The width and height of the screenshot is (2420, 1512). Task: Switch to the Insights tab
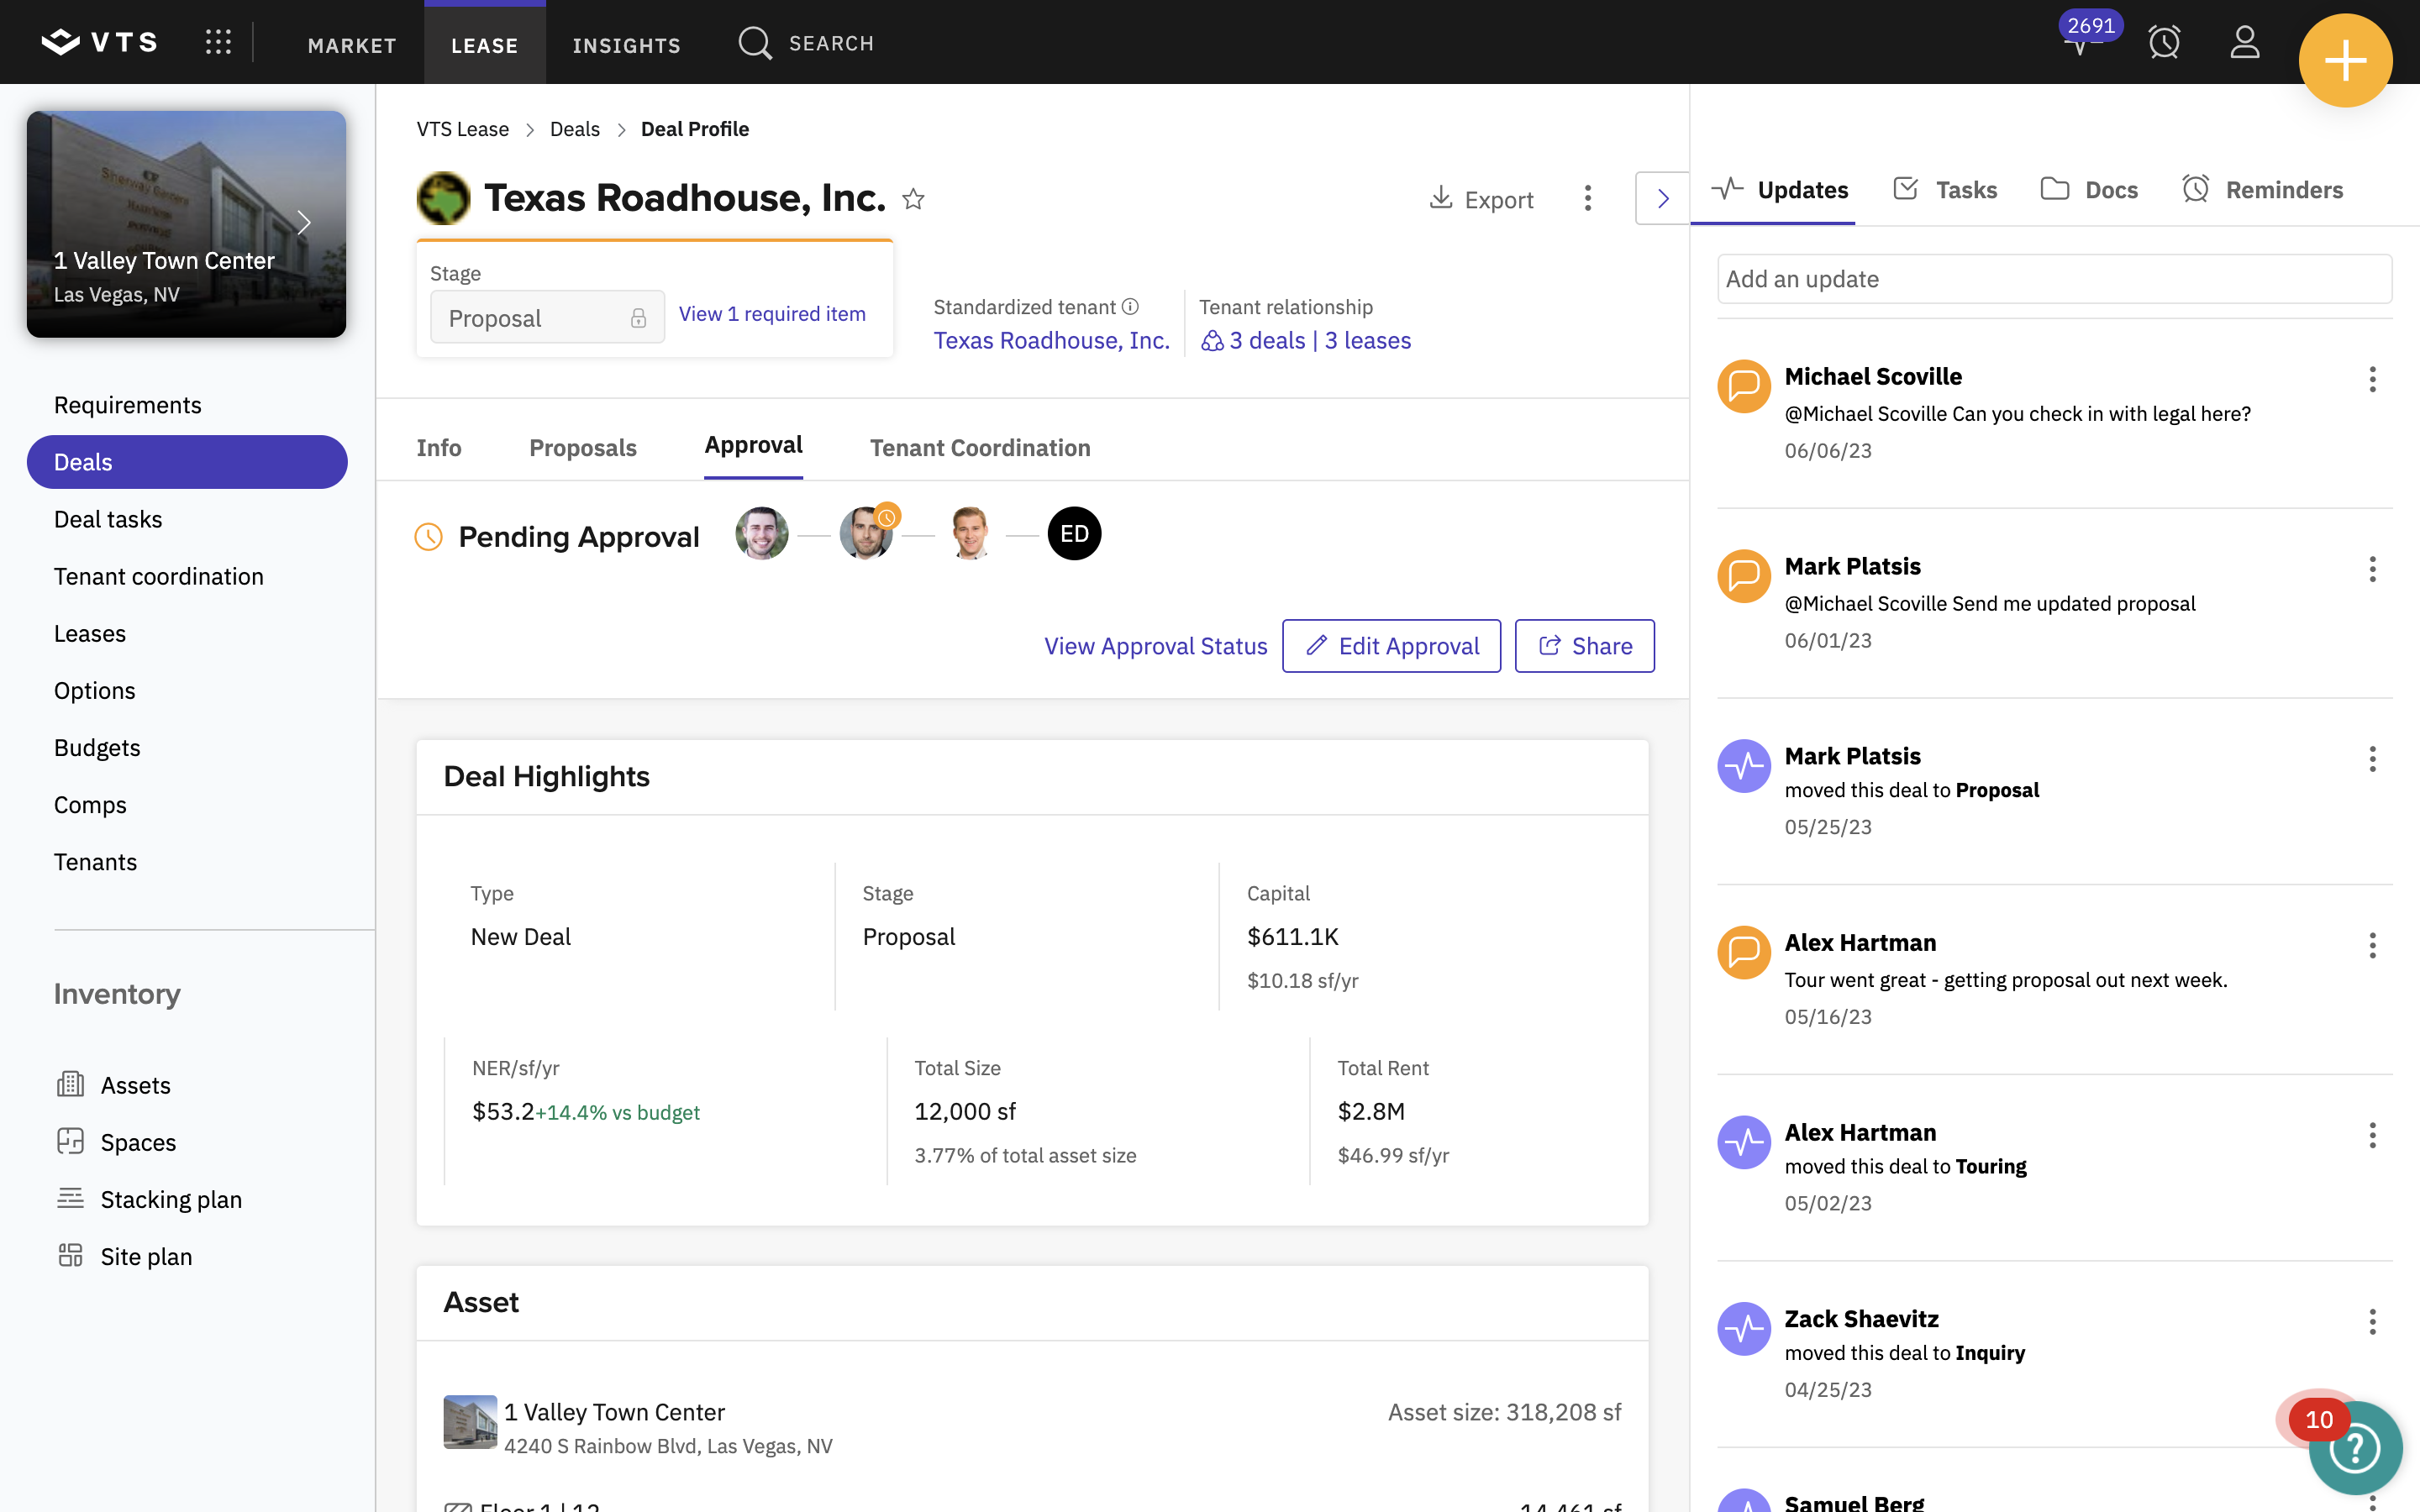click(626, 45)
